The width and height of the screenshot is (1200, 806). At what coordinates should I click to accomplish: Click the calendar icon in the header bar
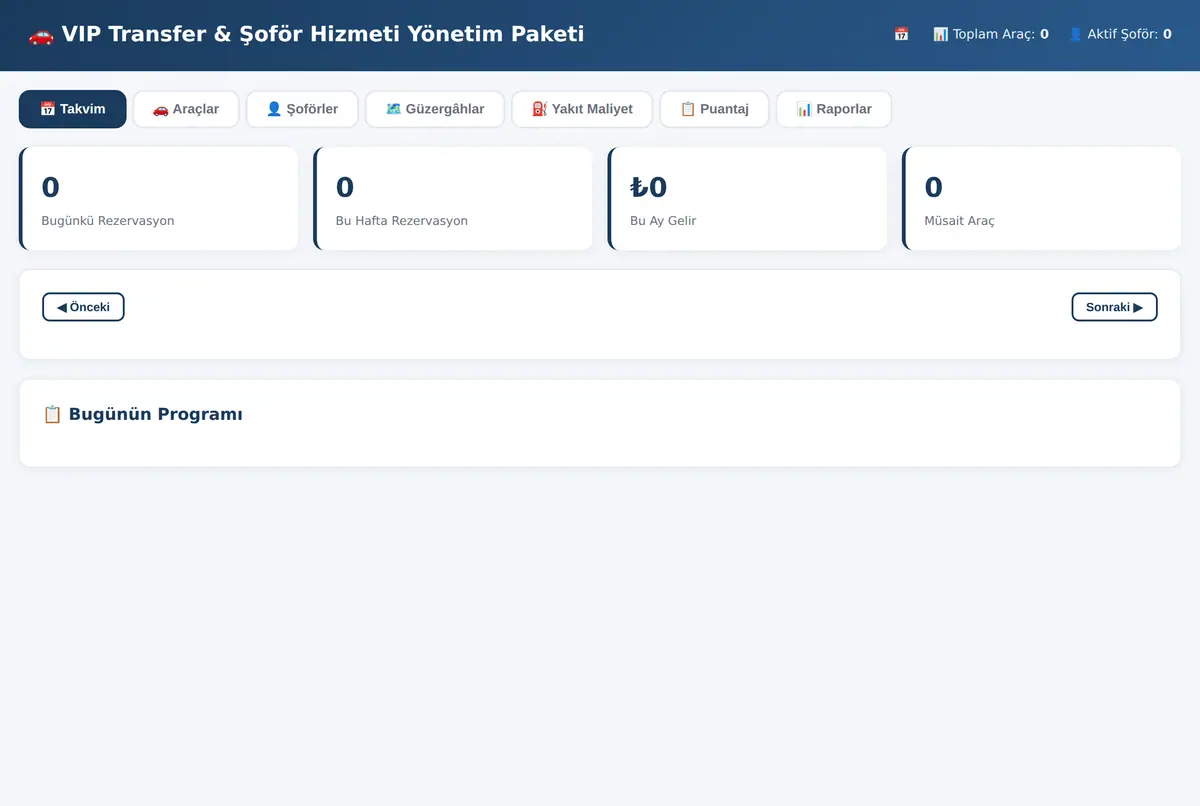[901, 34]
